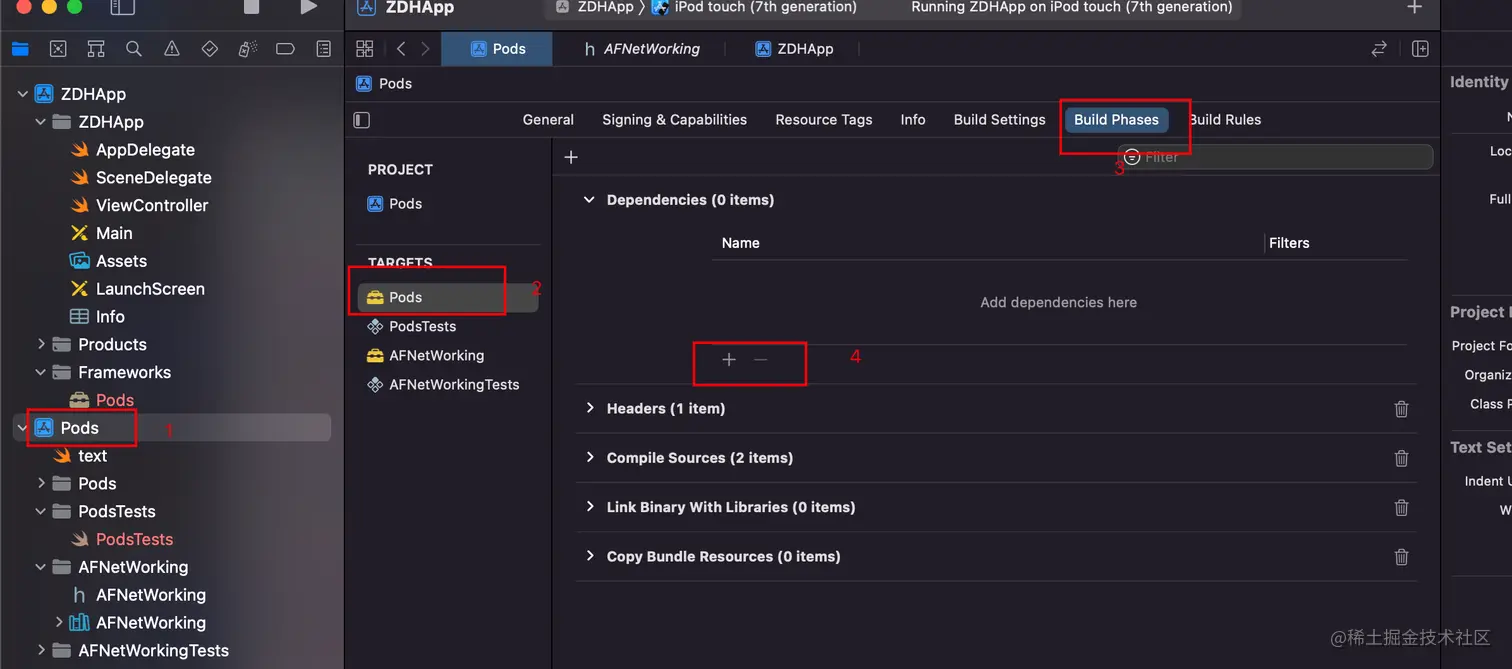Click the plus library button top right
Image resolution: width=1512 pixels, height=669 pixels.
point(1414,7)
